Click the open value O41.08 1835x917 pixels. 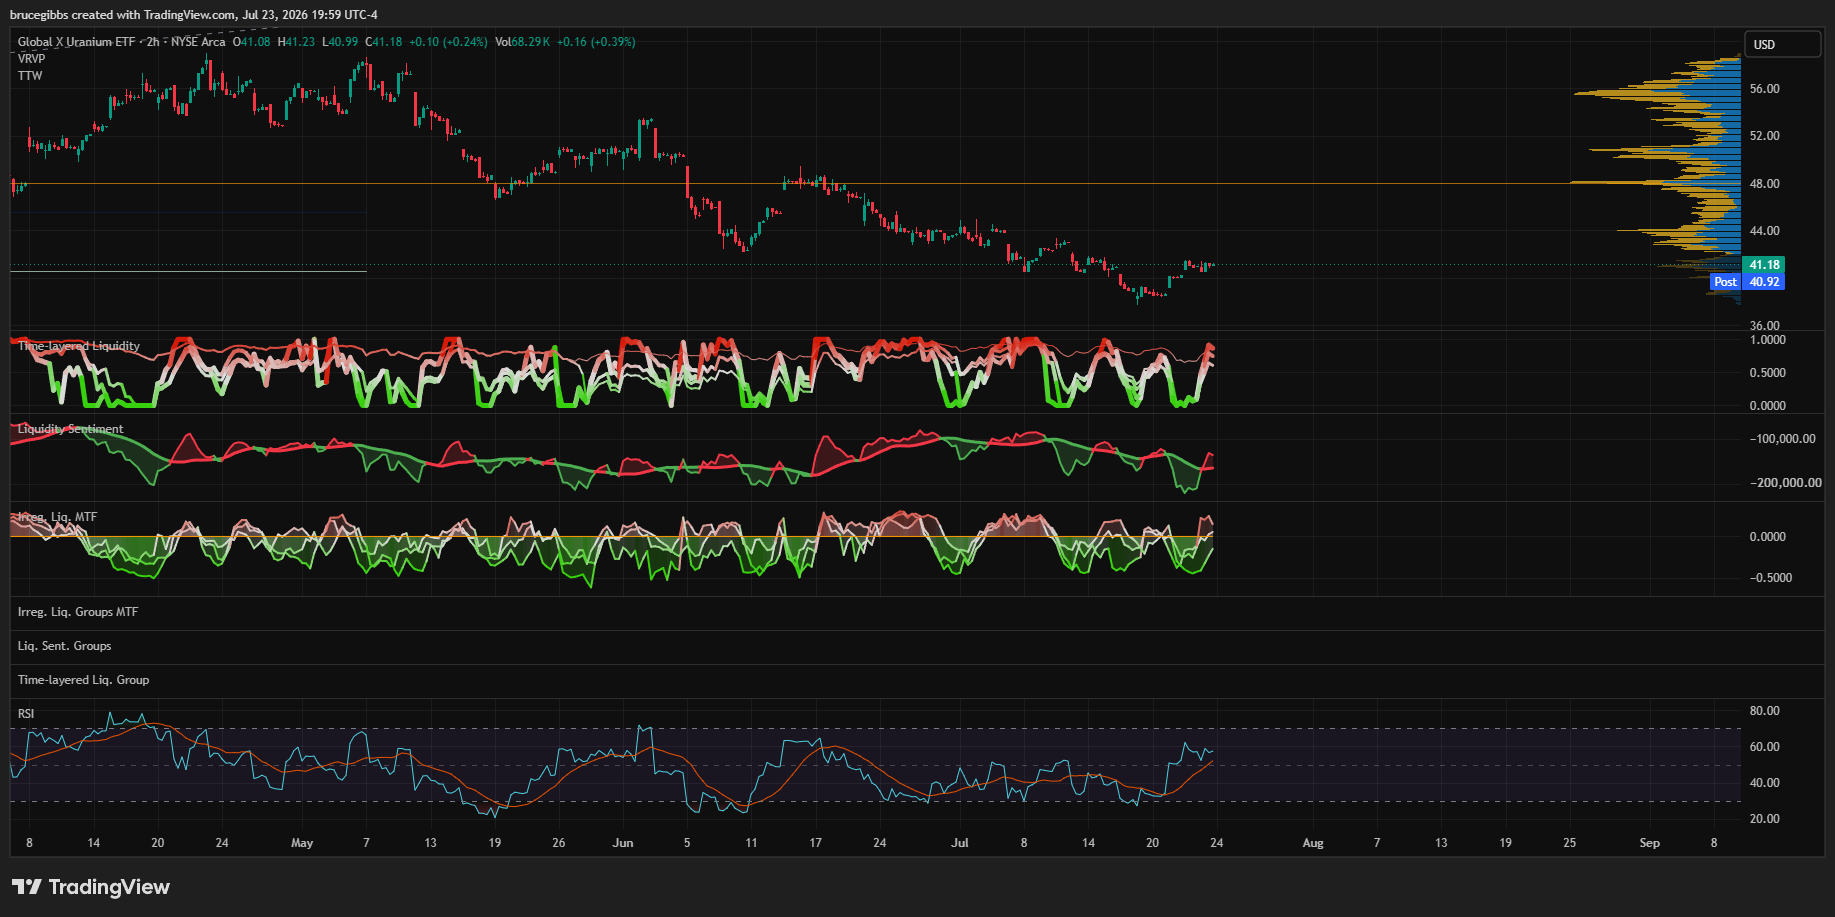251,42
